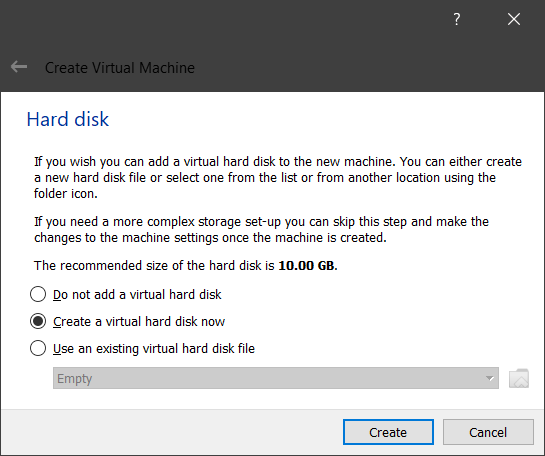Click the Cancel button
The width and height of the screenshot is (545, 456).
488,432
